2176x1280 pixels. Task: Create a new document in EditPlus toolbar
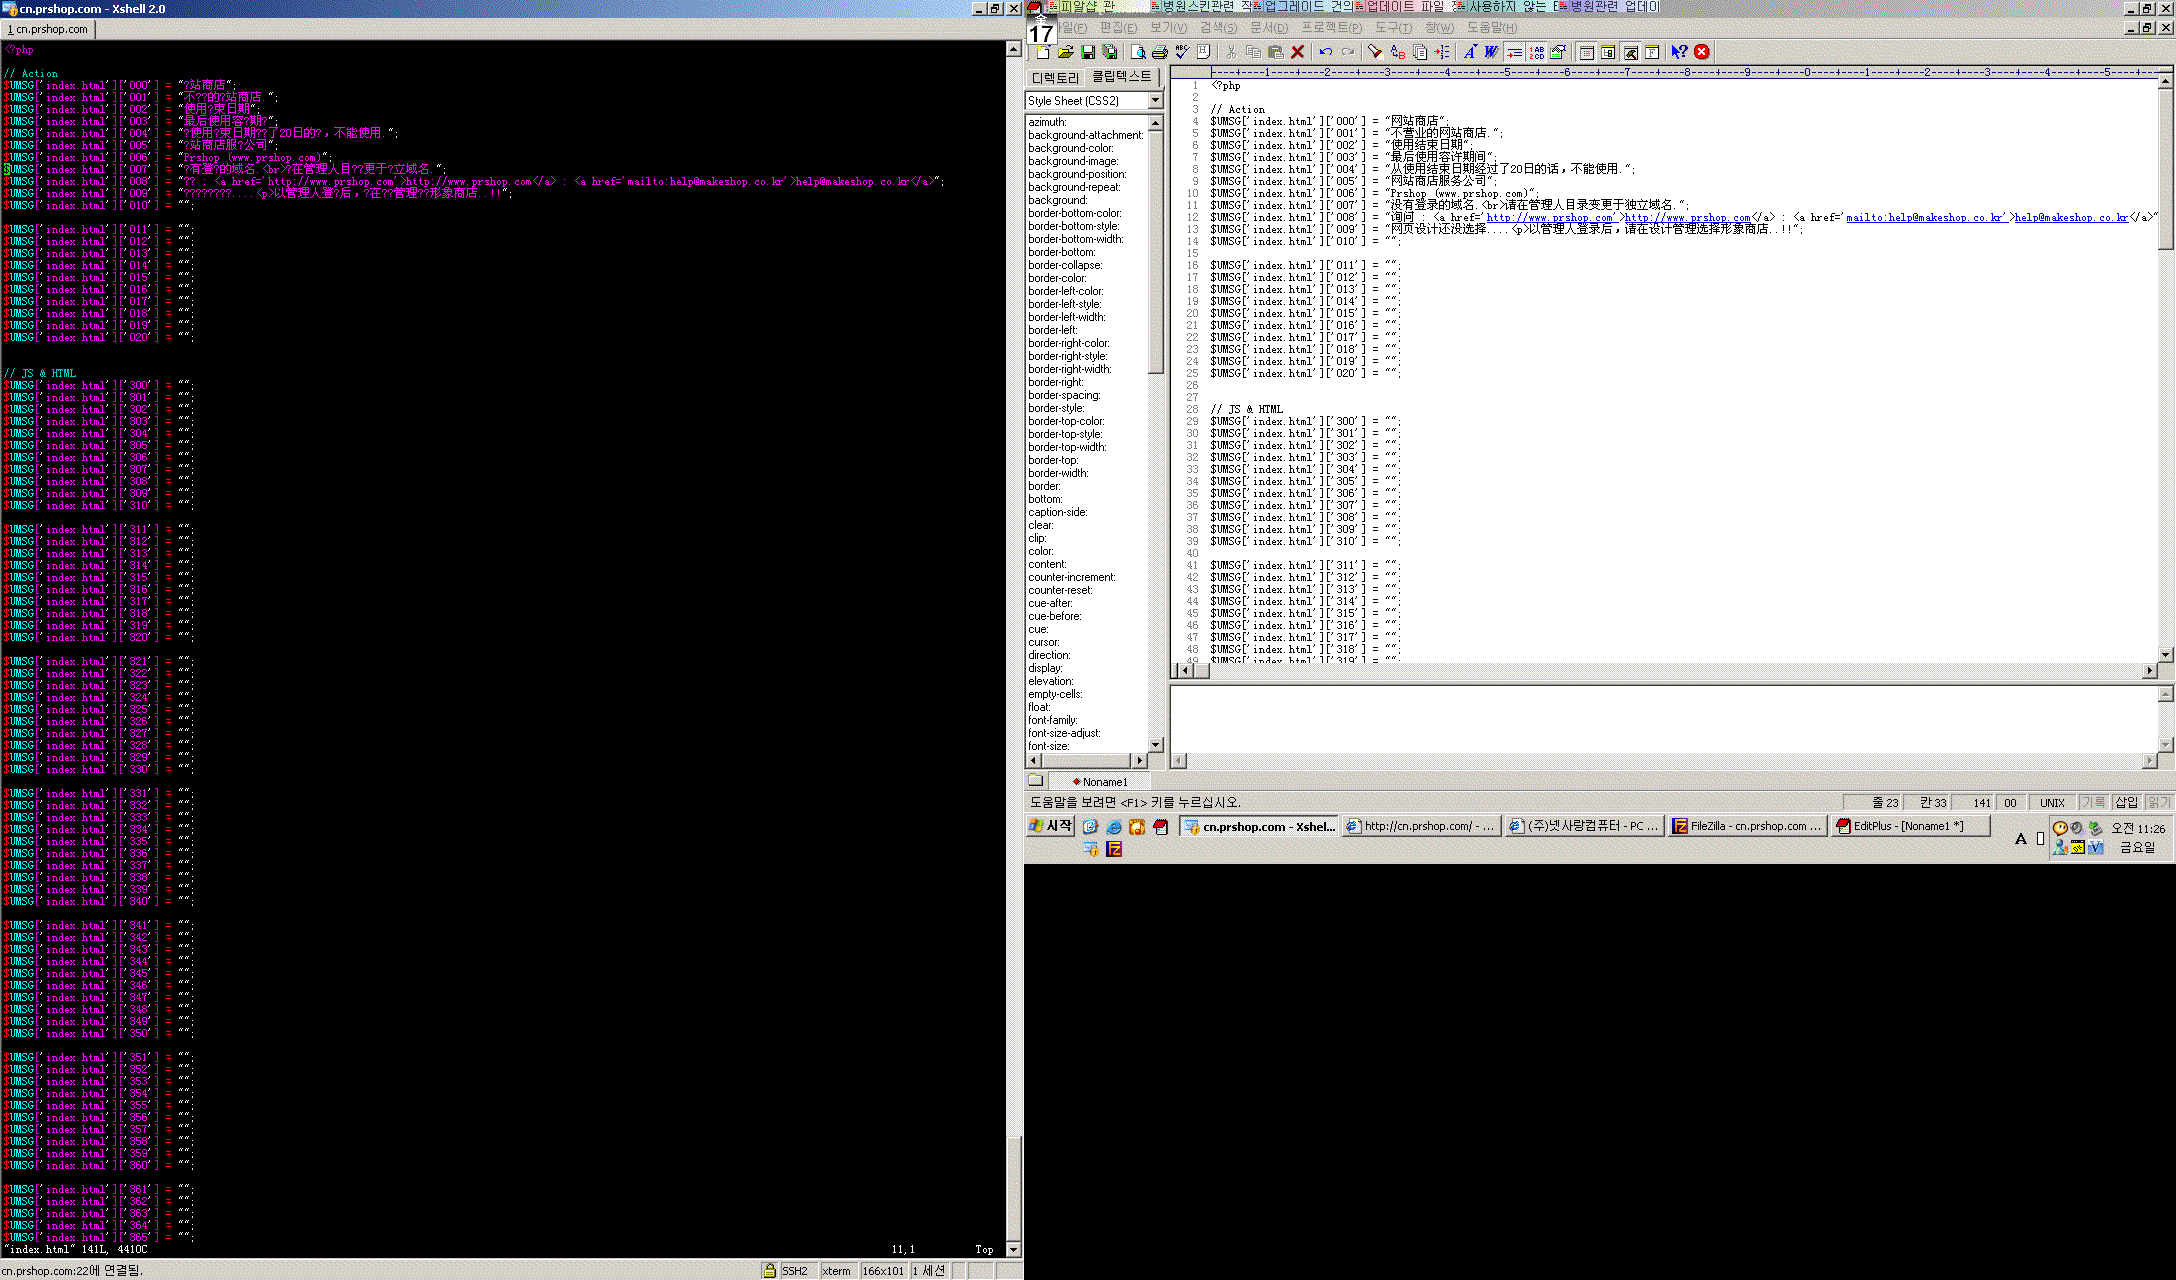[x=1043, y=52]
